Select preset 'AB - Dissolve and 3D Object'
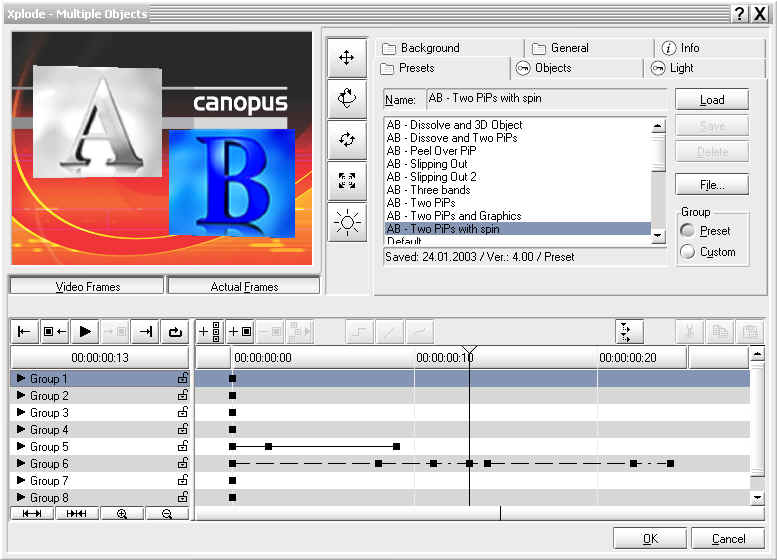Screen dimensions: 777x560 click(x=517, y=125)
